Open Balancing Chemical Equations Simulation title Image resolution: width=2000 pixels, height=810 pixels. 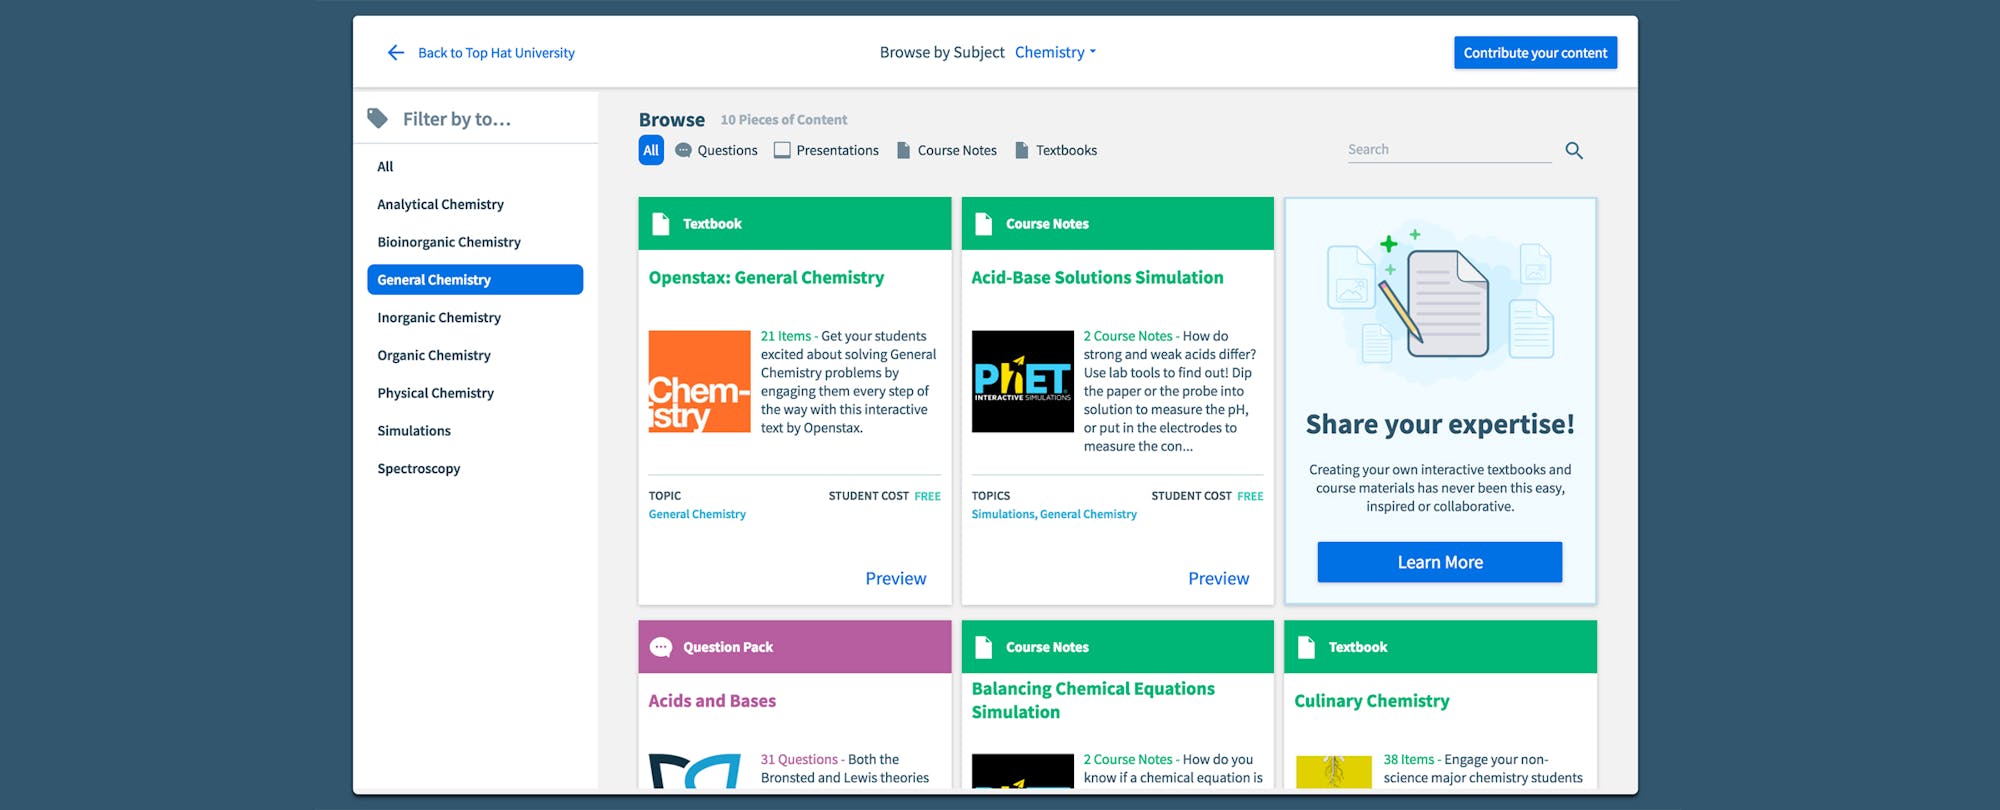tap(1093, 700)
